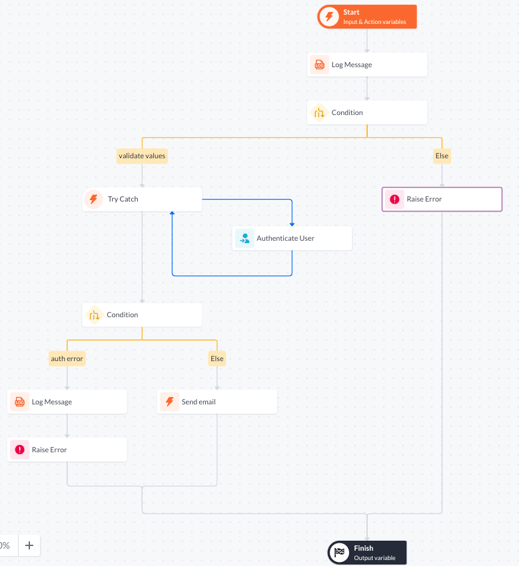519x566 pixels.
Task: Click the Else label above Send email
Action: coord(217,359)
